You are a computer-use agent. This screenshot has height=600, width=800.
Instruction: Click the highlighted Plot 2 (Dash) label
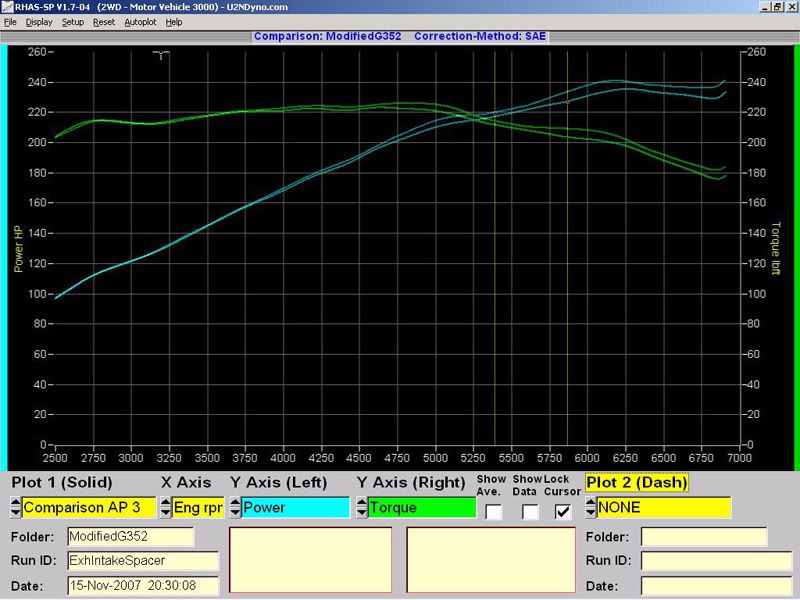click(x=636, y=483)
